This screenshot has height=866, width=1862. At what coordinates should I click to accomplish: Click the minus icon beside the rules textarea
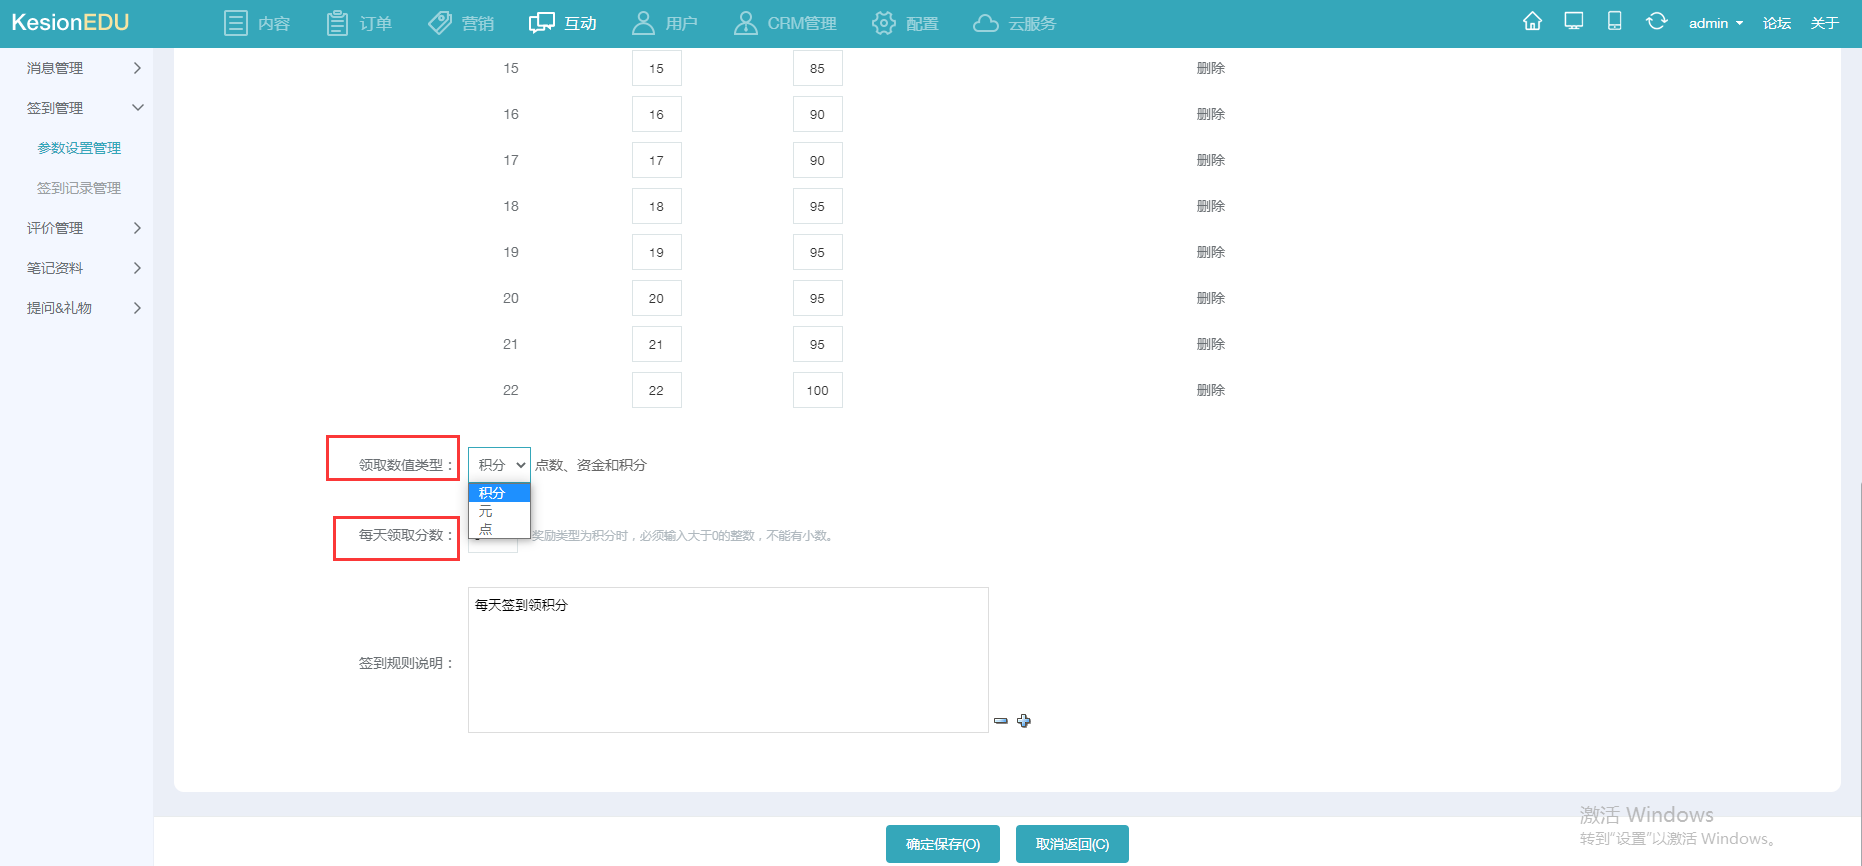click(1001, 721)
